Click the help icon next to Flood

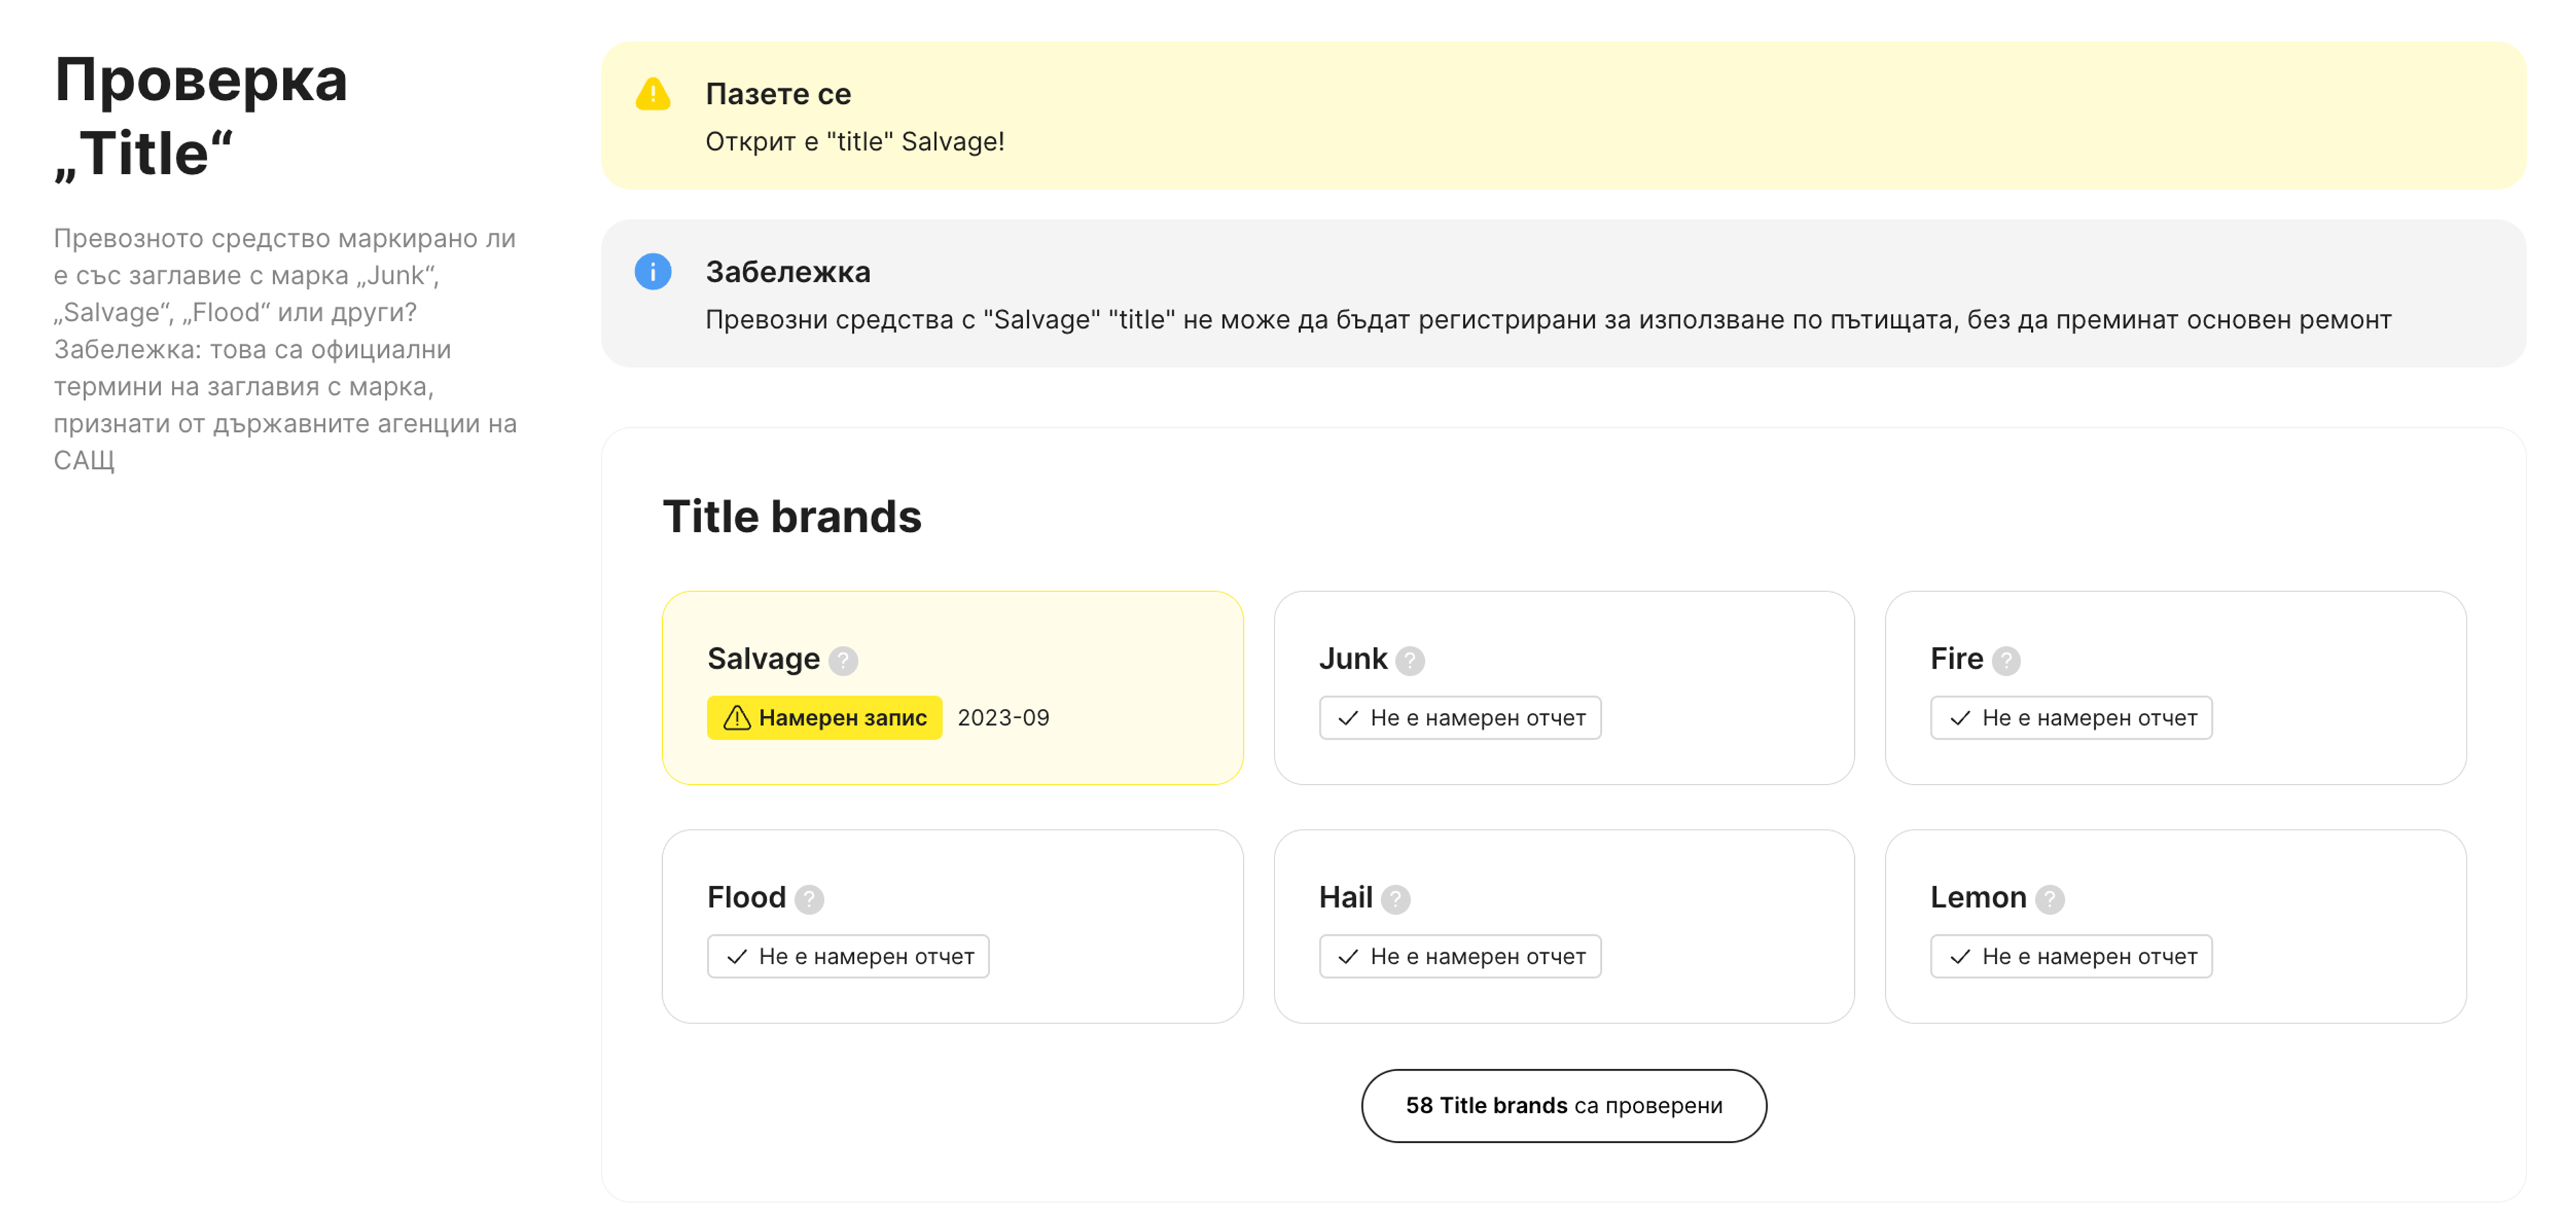pos(809,899)
